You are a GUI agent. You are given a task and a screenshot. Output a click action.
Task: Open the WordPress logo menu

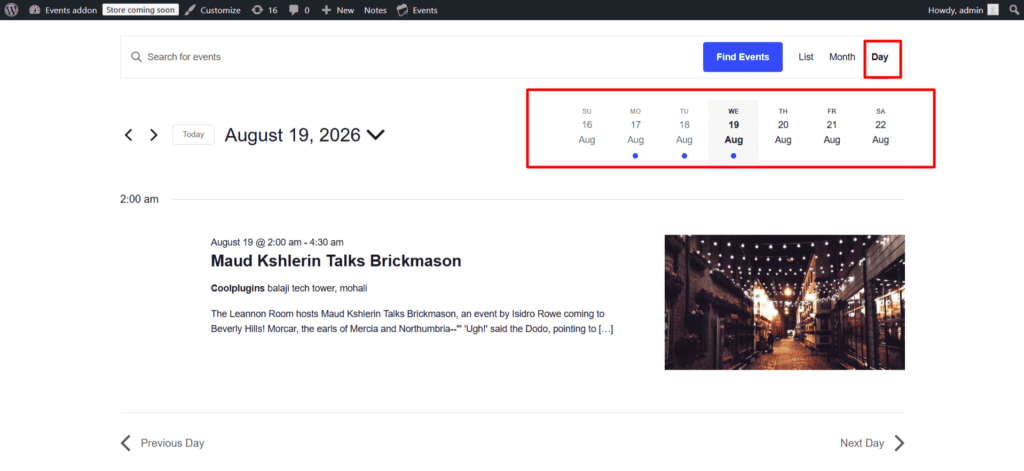[x=13, y=10]
